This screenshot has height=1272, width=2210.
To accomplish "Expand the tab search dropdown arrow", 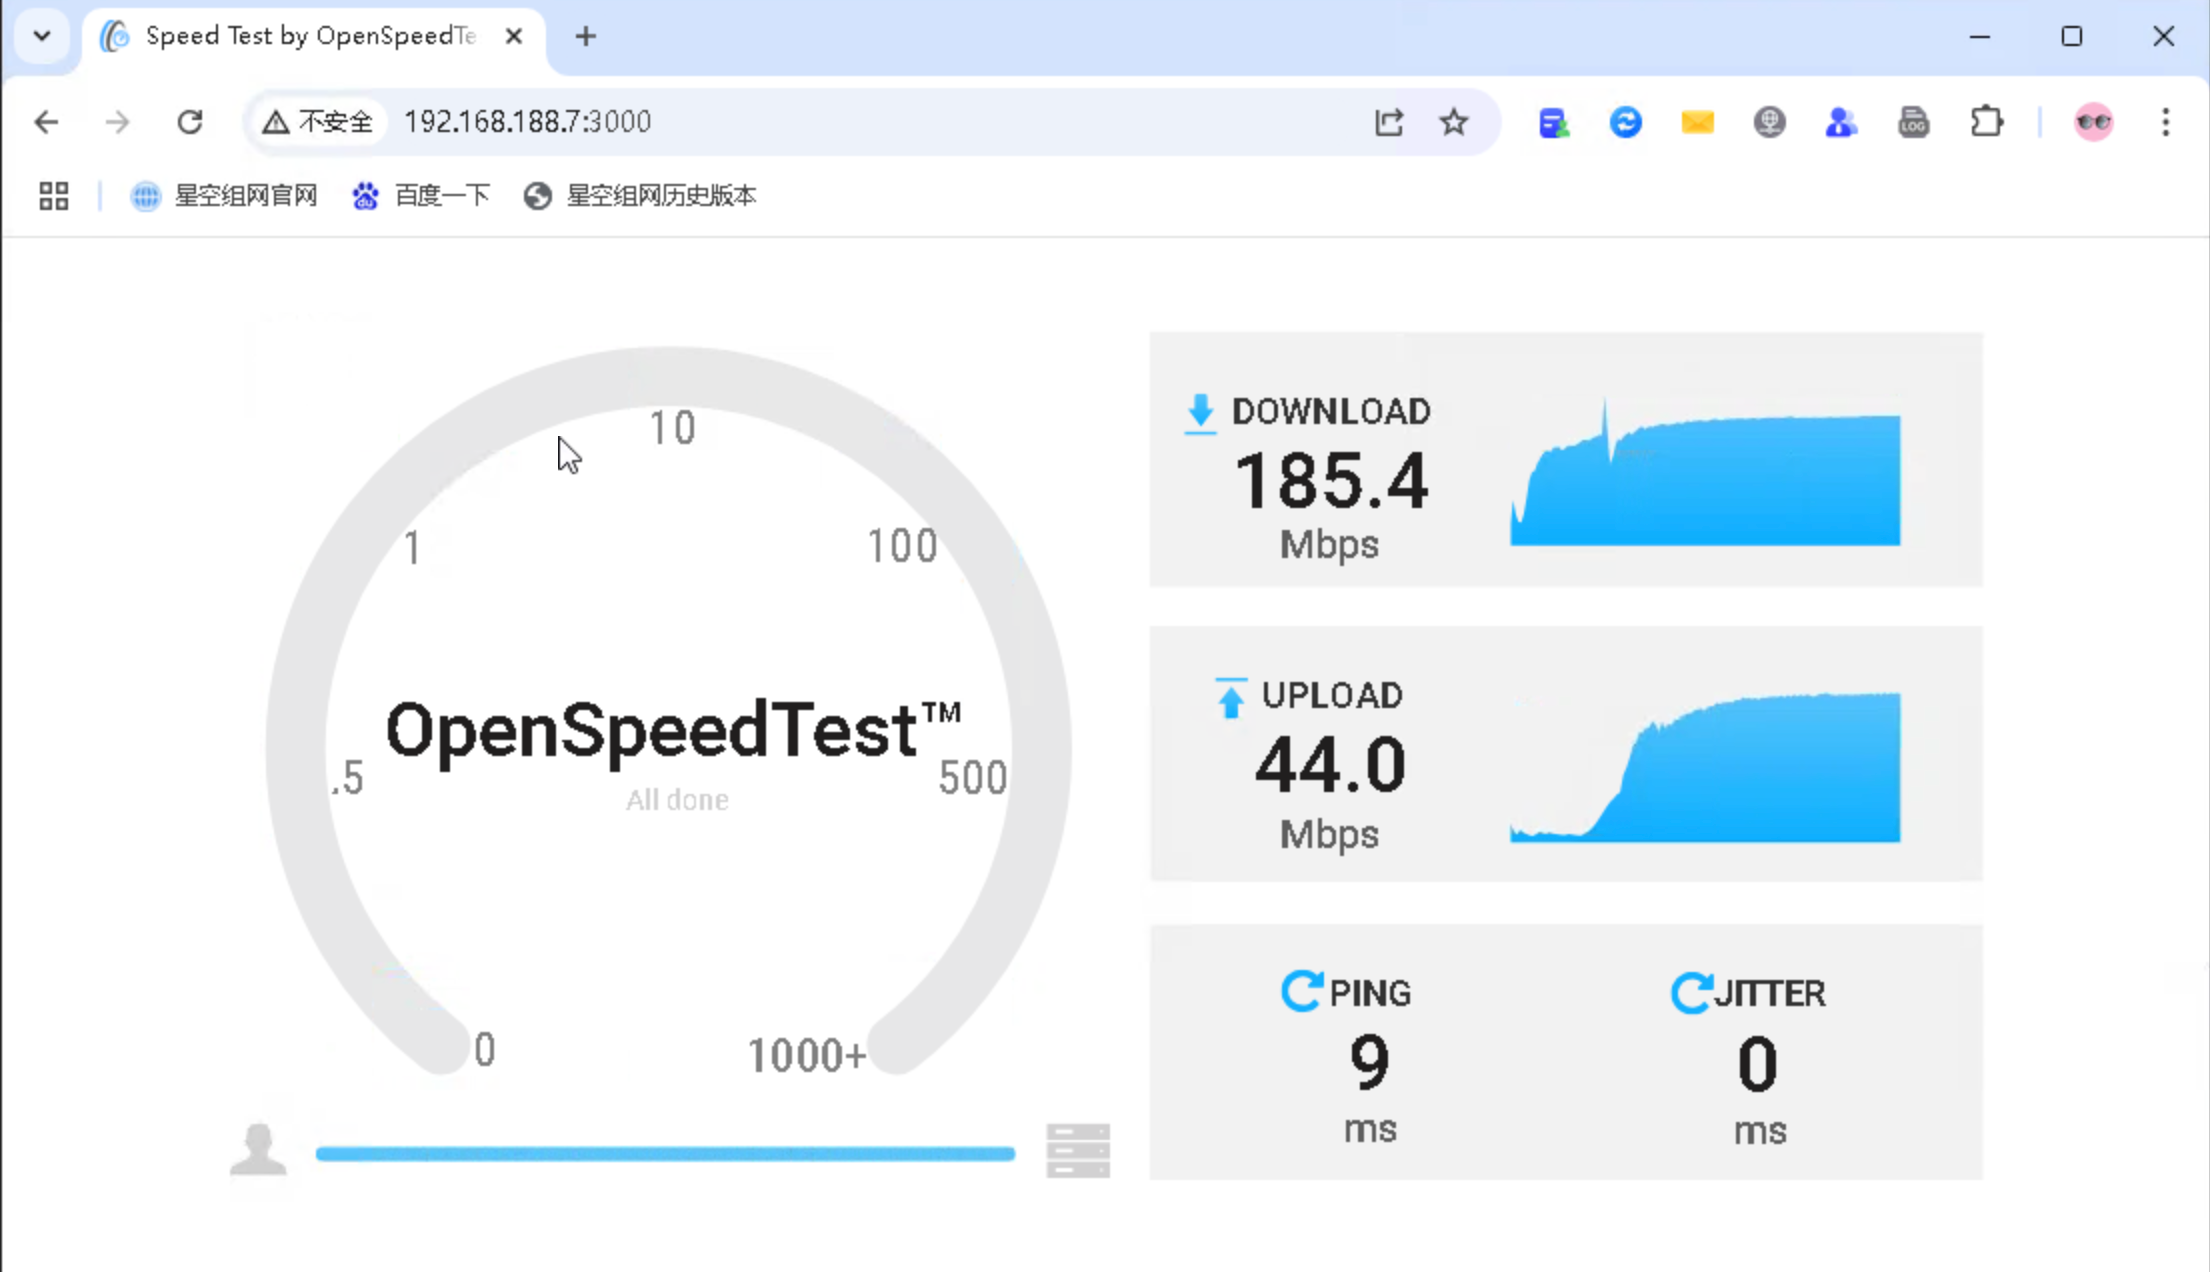I will (x=42, y=36).
